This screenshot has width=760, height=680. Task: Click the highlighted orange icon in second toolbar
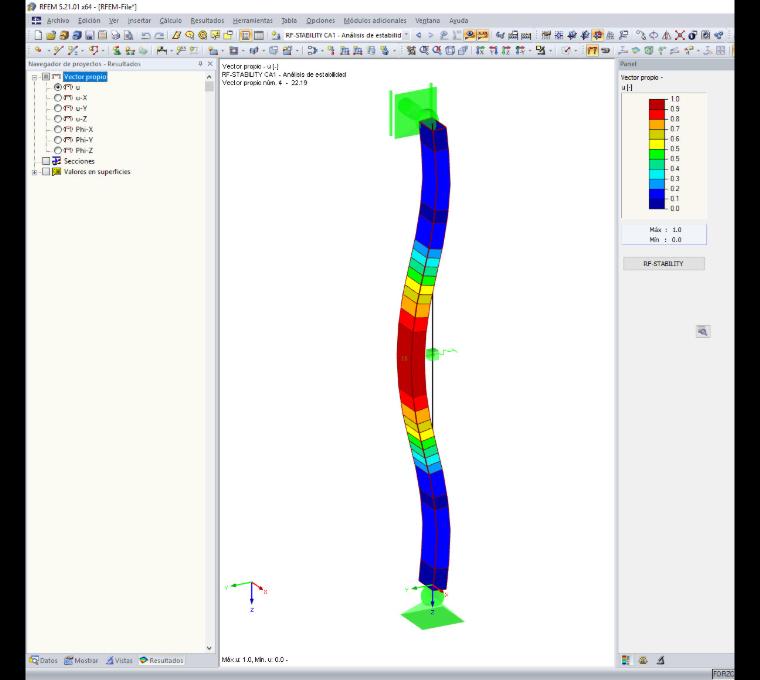(592, 50)
